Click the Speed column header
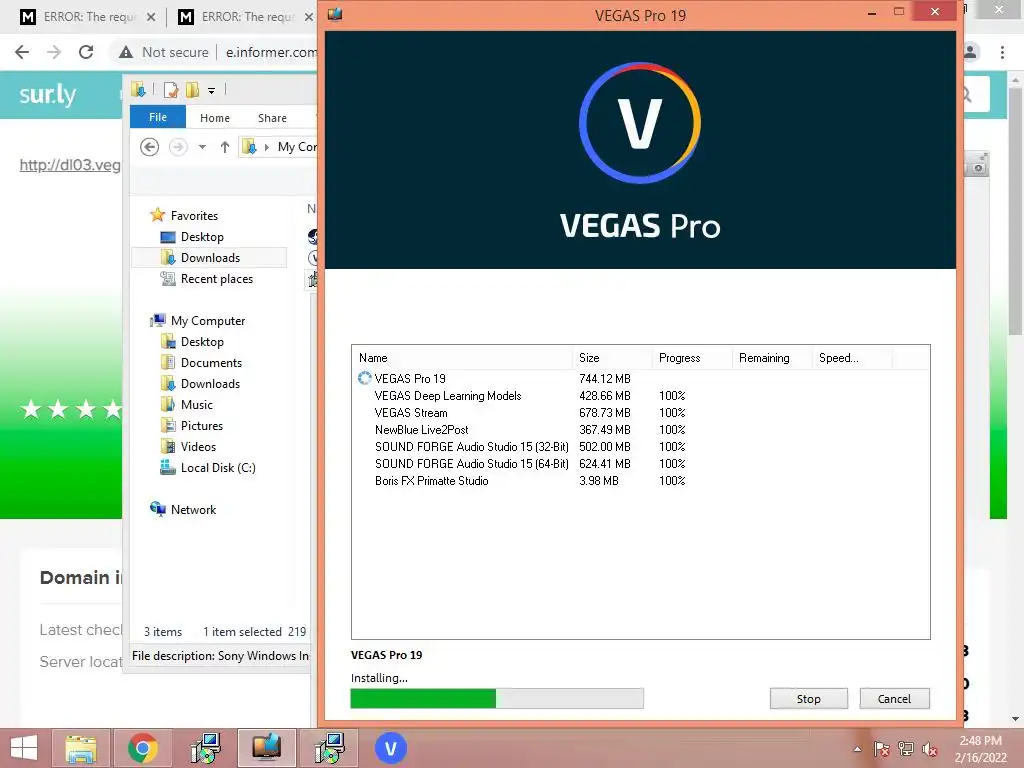This screenshot has width=1024, height=768. pyautogui.click(x=852, y=358)
